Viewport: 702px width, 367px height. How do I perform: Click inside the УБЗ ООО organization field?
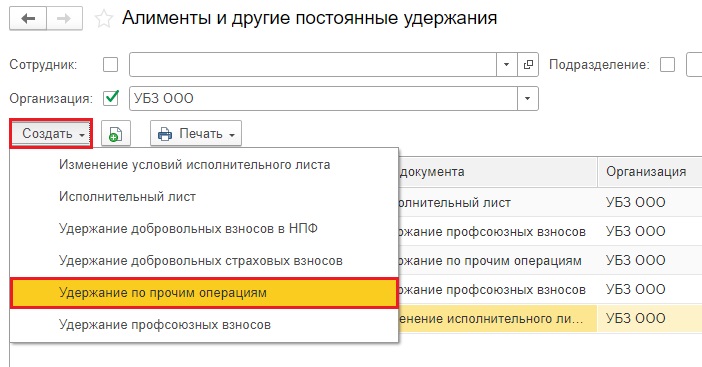point(323,98)
